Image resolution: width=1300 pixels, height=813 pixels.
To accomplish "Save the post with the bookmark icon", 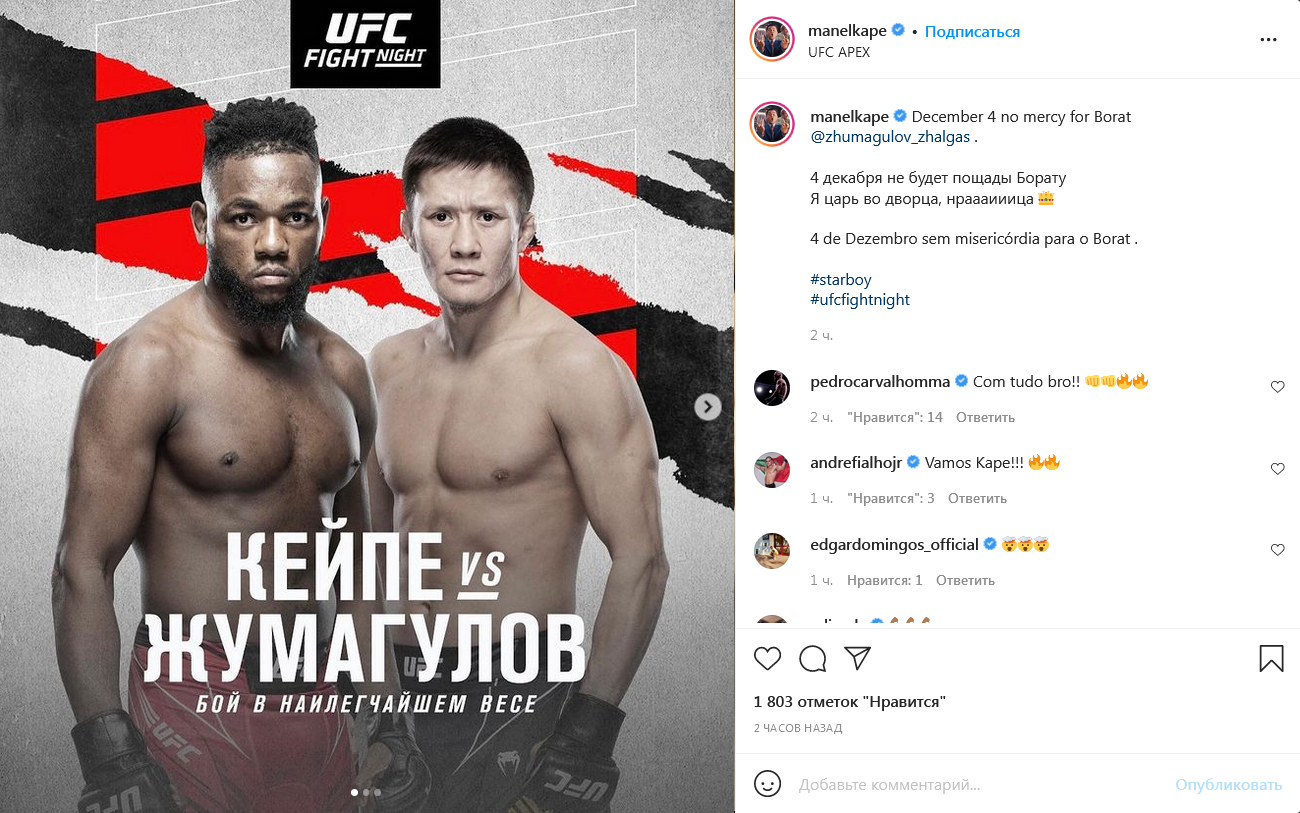I will click(x=1271, y=658).
